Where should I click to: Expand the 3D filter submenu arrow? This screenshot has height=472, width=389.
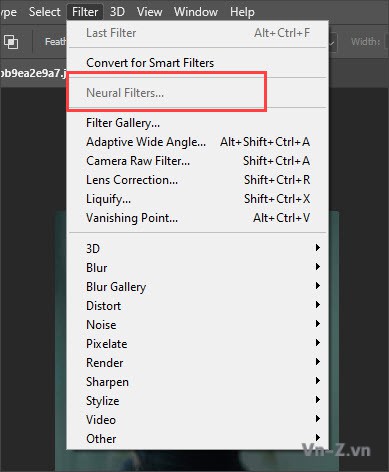coord(317,248)
